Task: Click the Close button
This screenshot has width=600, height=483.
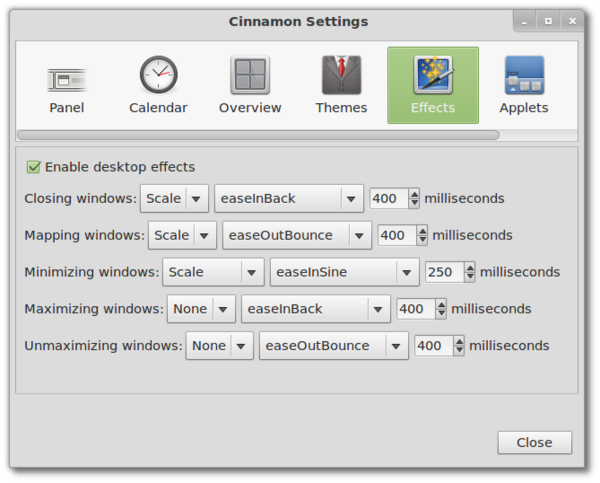Action: (534, 442)
